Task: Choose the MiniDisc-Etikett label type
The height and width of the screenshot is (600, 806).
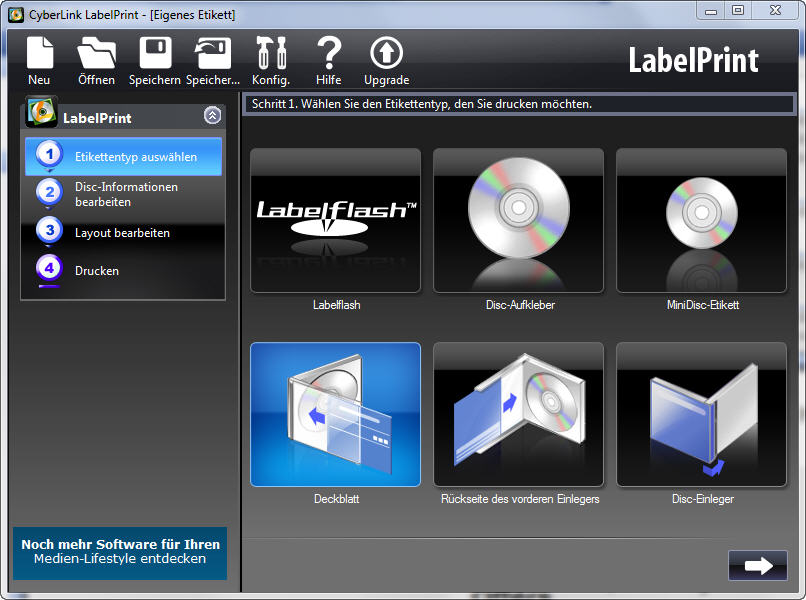Action: (702, 221)
